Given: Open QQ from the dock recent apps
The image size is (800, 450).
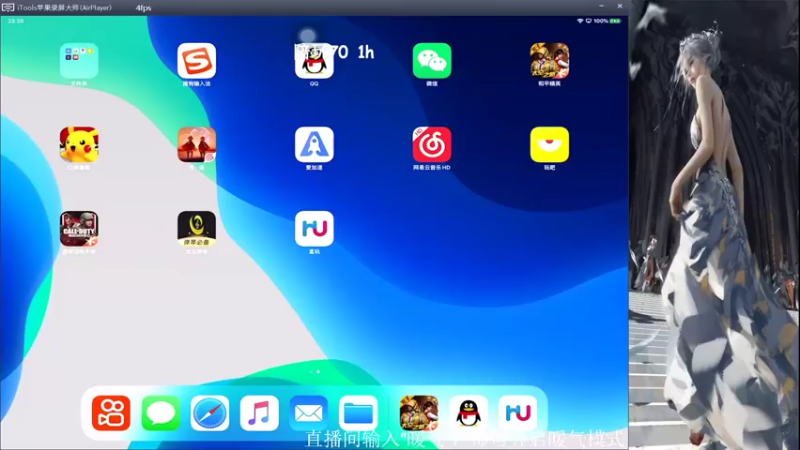Looking at the screenshot, I should (468, 413).
